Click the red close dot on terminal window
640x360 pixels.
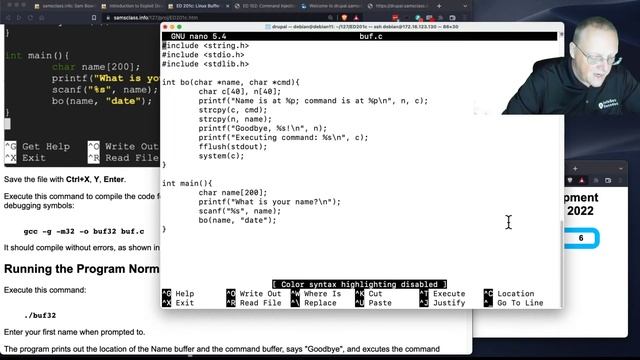(165, 27)
